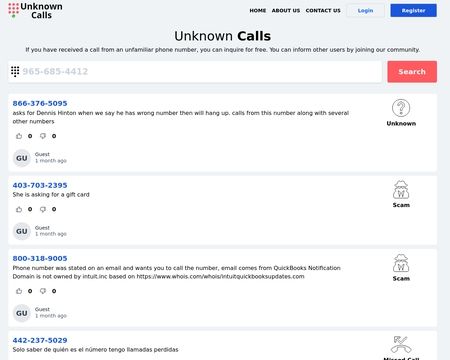Click GU avatar on 403-703-2395 card

22,231
